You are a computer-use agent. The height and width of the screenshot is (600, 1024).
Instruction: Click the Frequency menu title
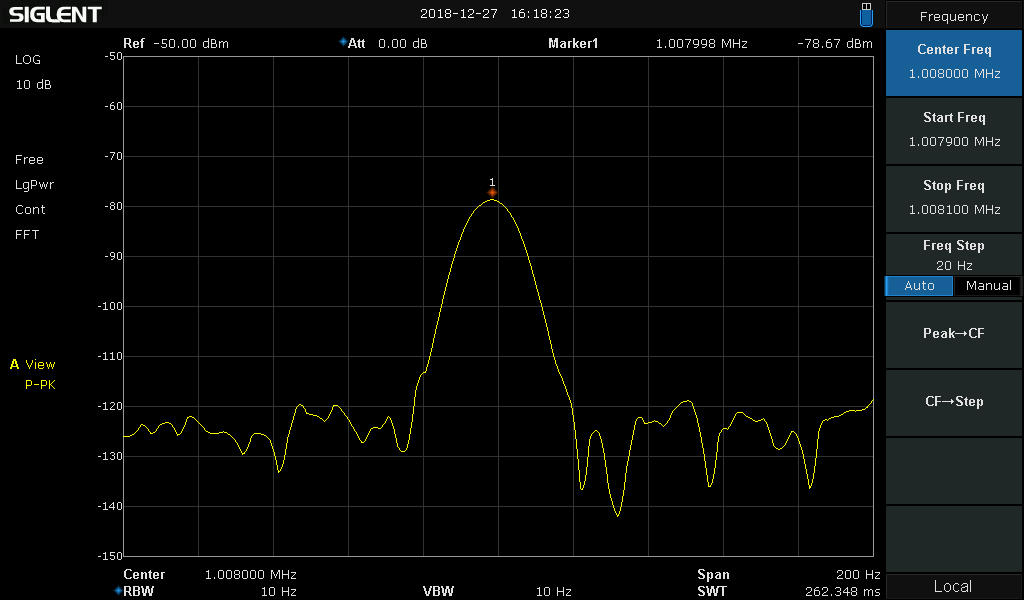(954, 16)
